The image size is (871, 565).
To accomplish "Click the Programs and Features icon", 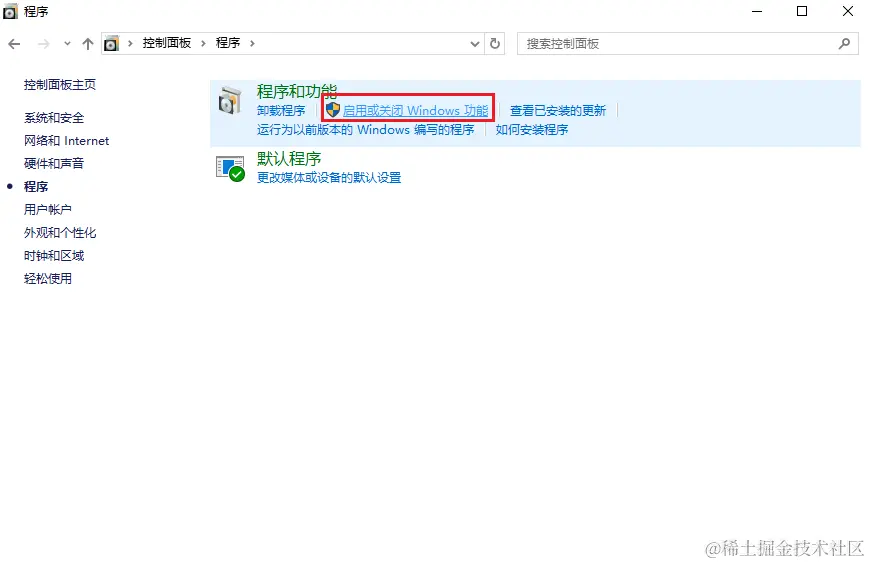I will point(229,101).
